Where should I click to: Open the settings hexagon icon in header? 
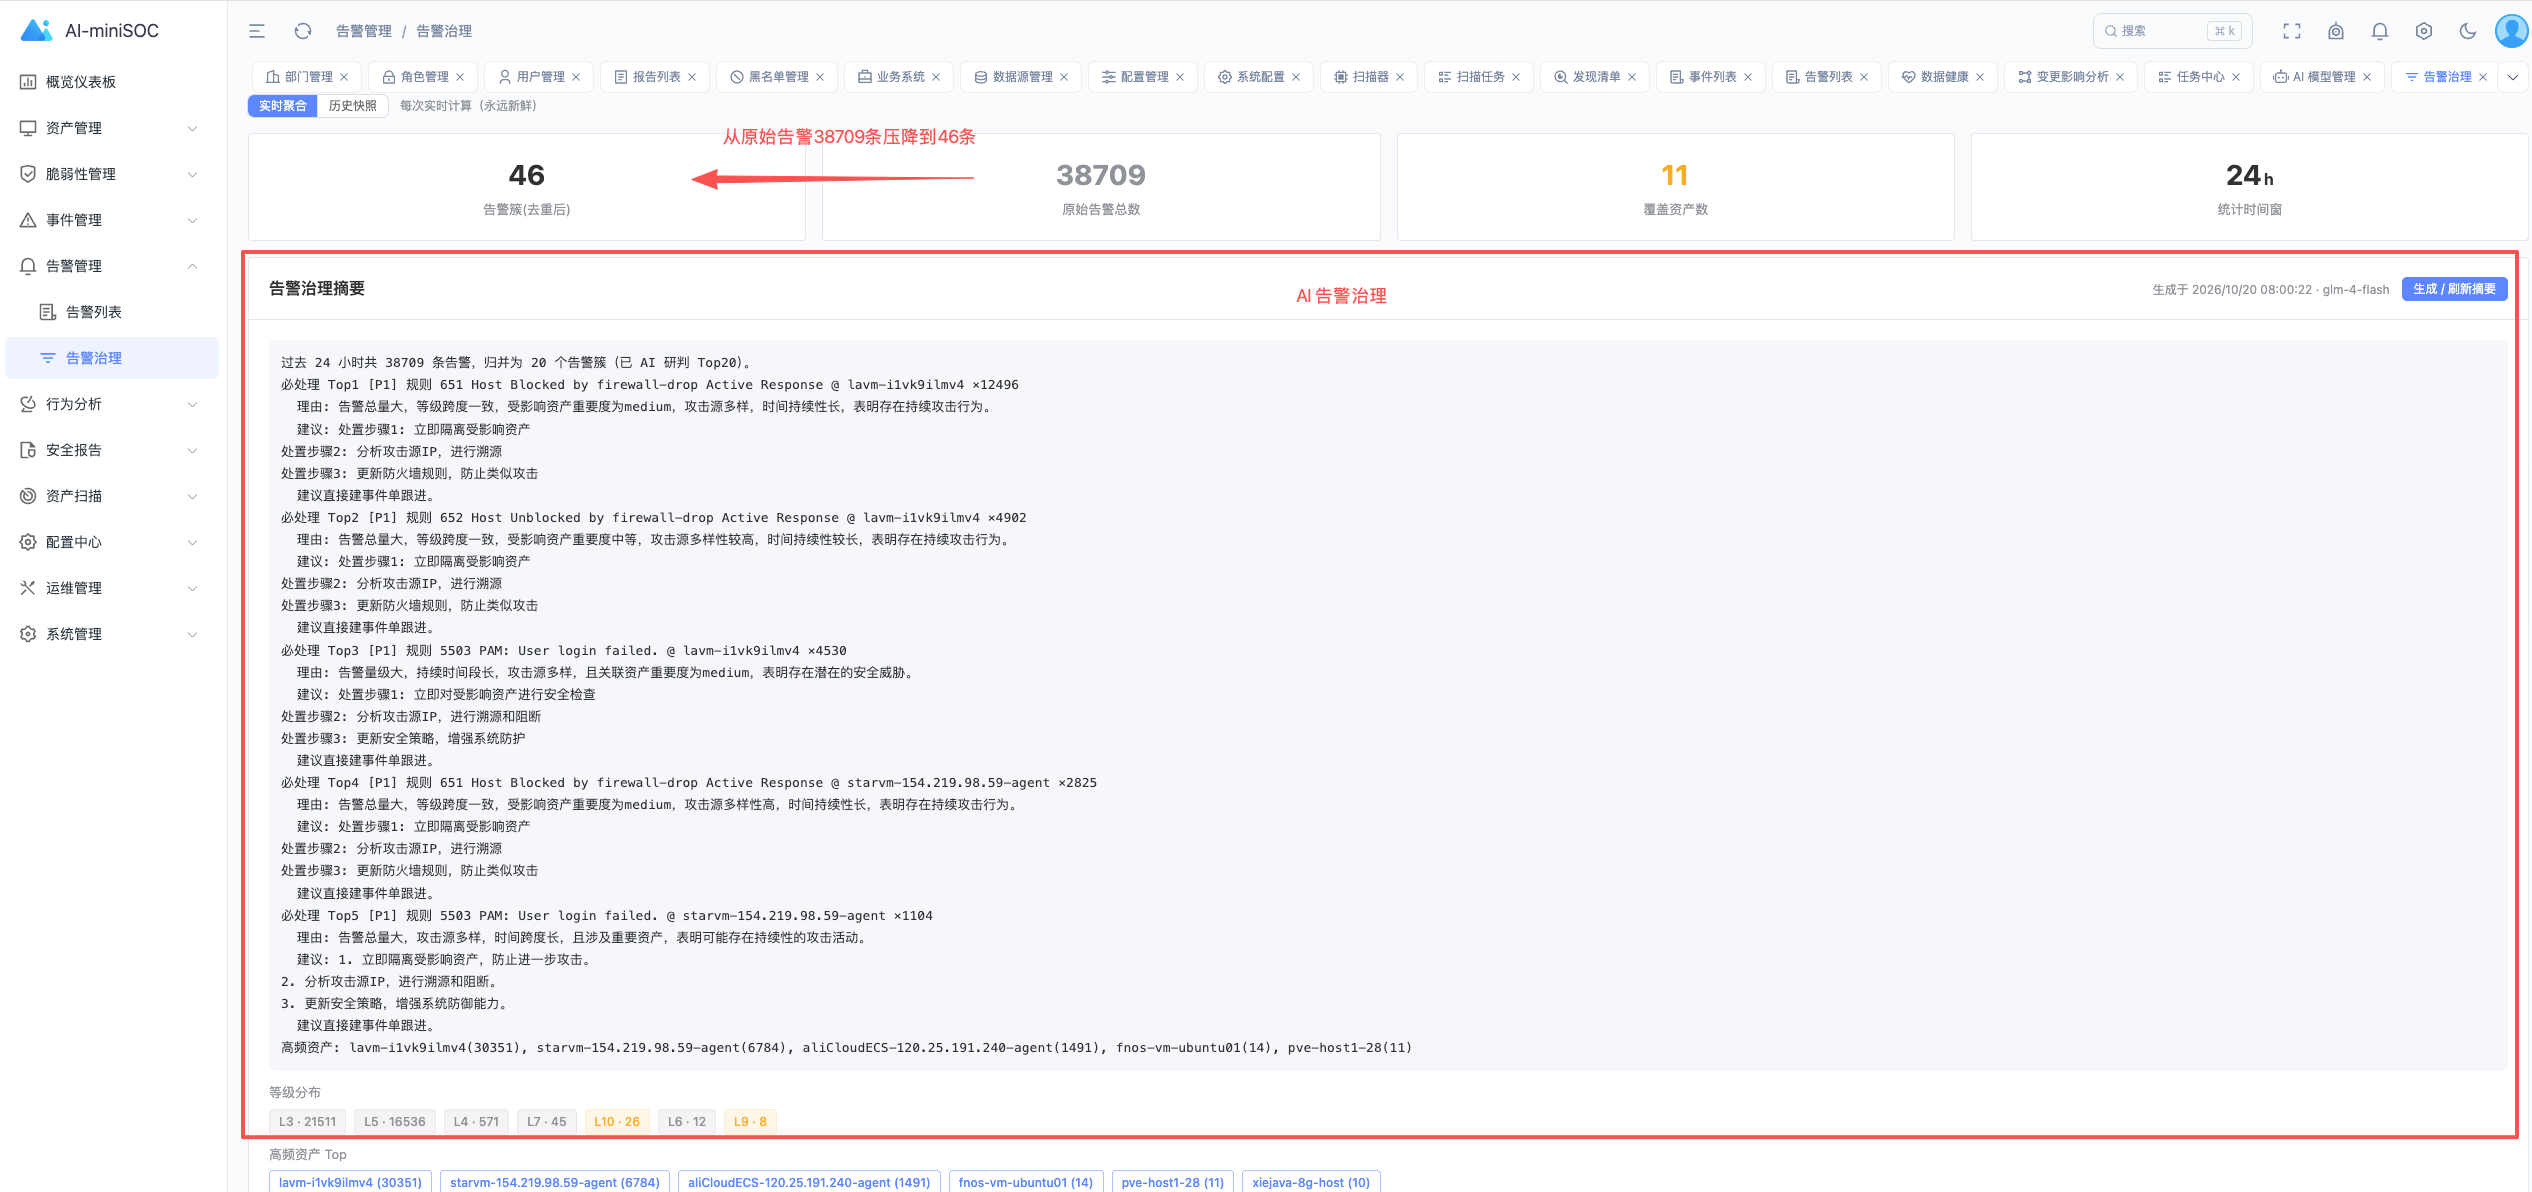click(x=2424, y=31)
